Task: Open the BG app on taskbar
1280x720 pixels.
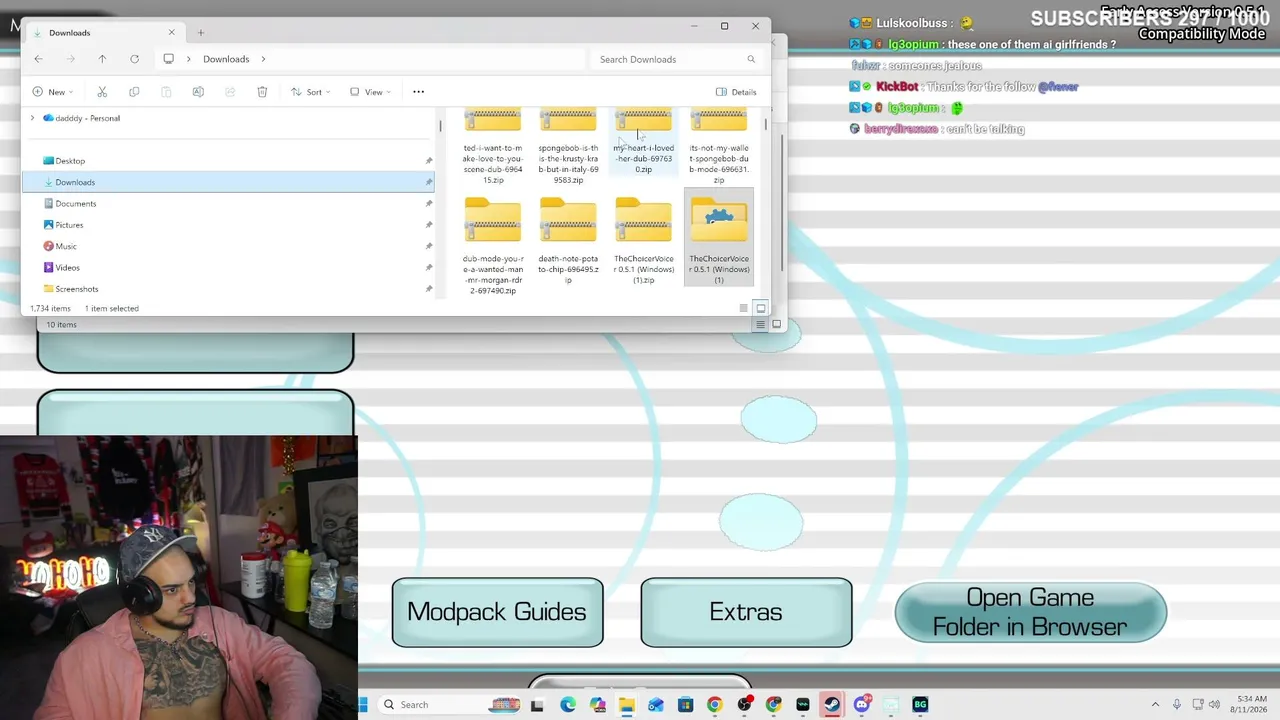Action: tap(920, 705)
